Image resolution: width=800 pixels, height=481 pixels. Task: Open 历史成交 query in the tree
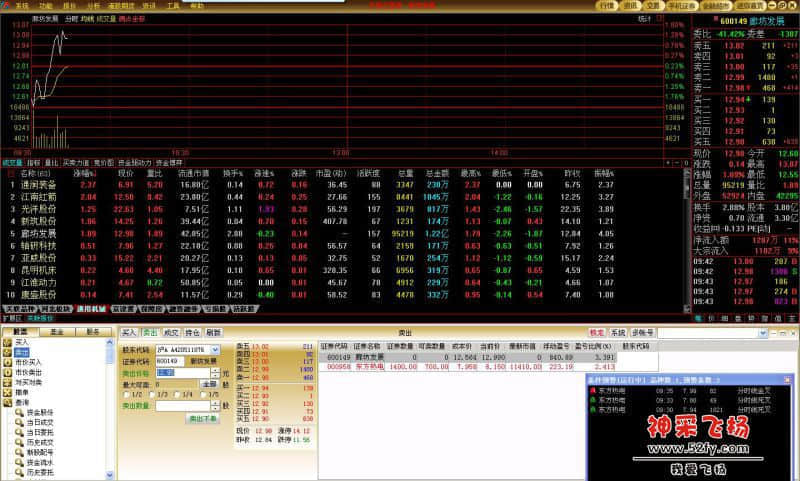click(x=33, y=440)
